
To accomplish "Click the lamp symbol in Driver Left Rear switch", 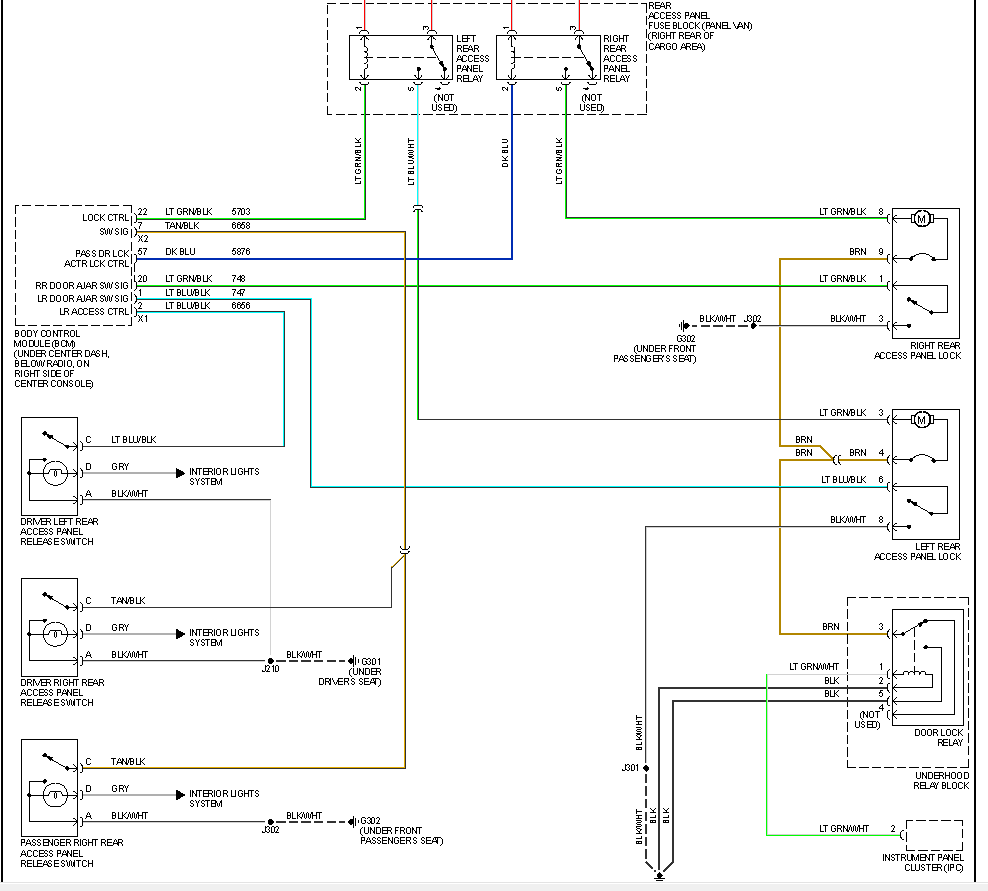I will 57,472.
